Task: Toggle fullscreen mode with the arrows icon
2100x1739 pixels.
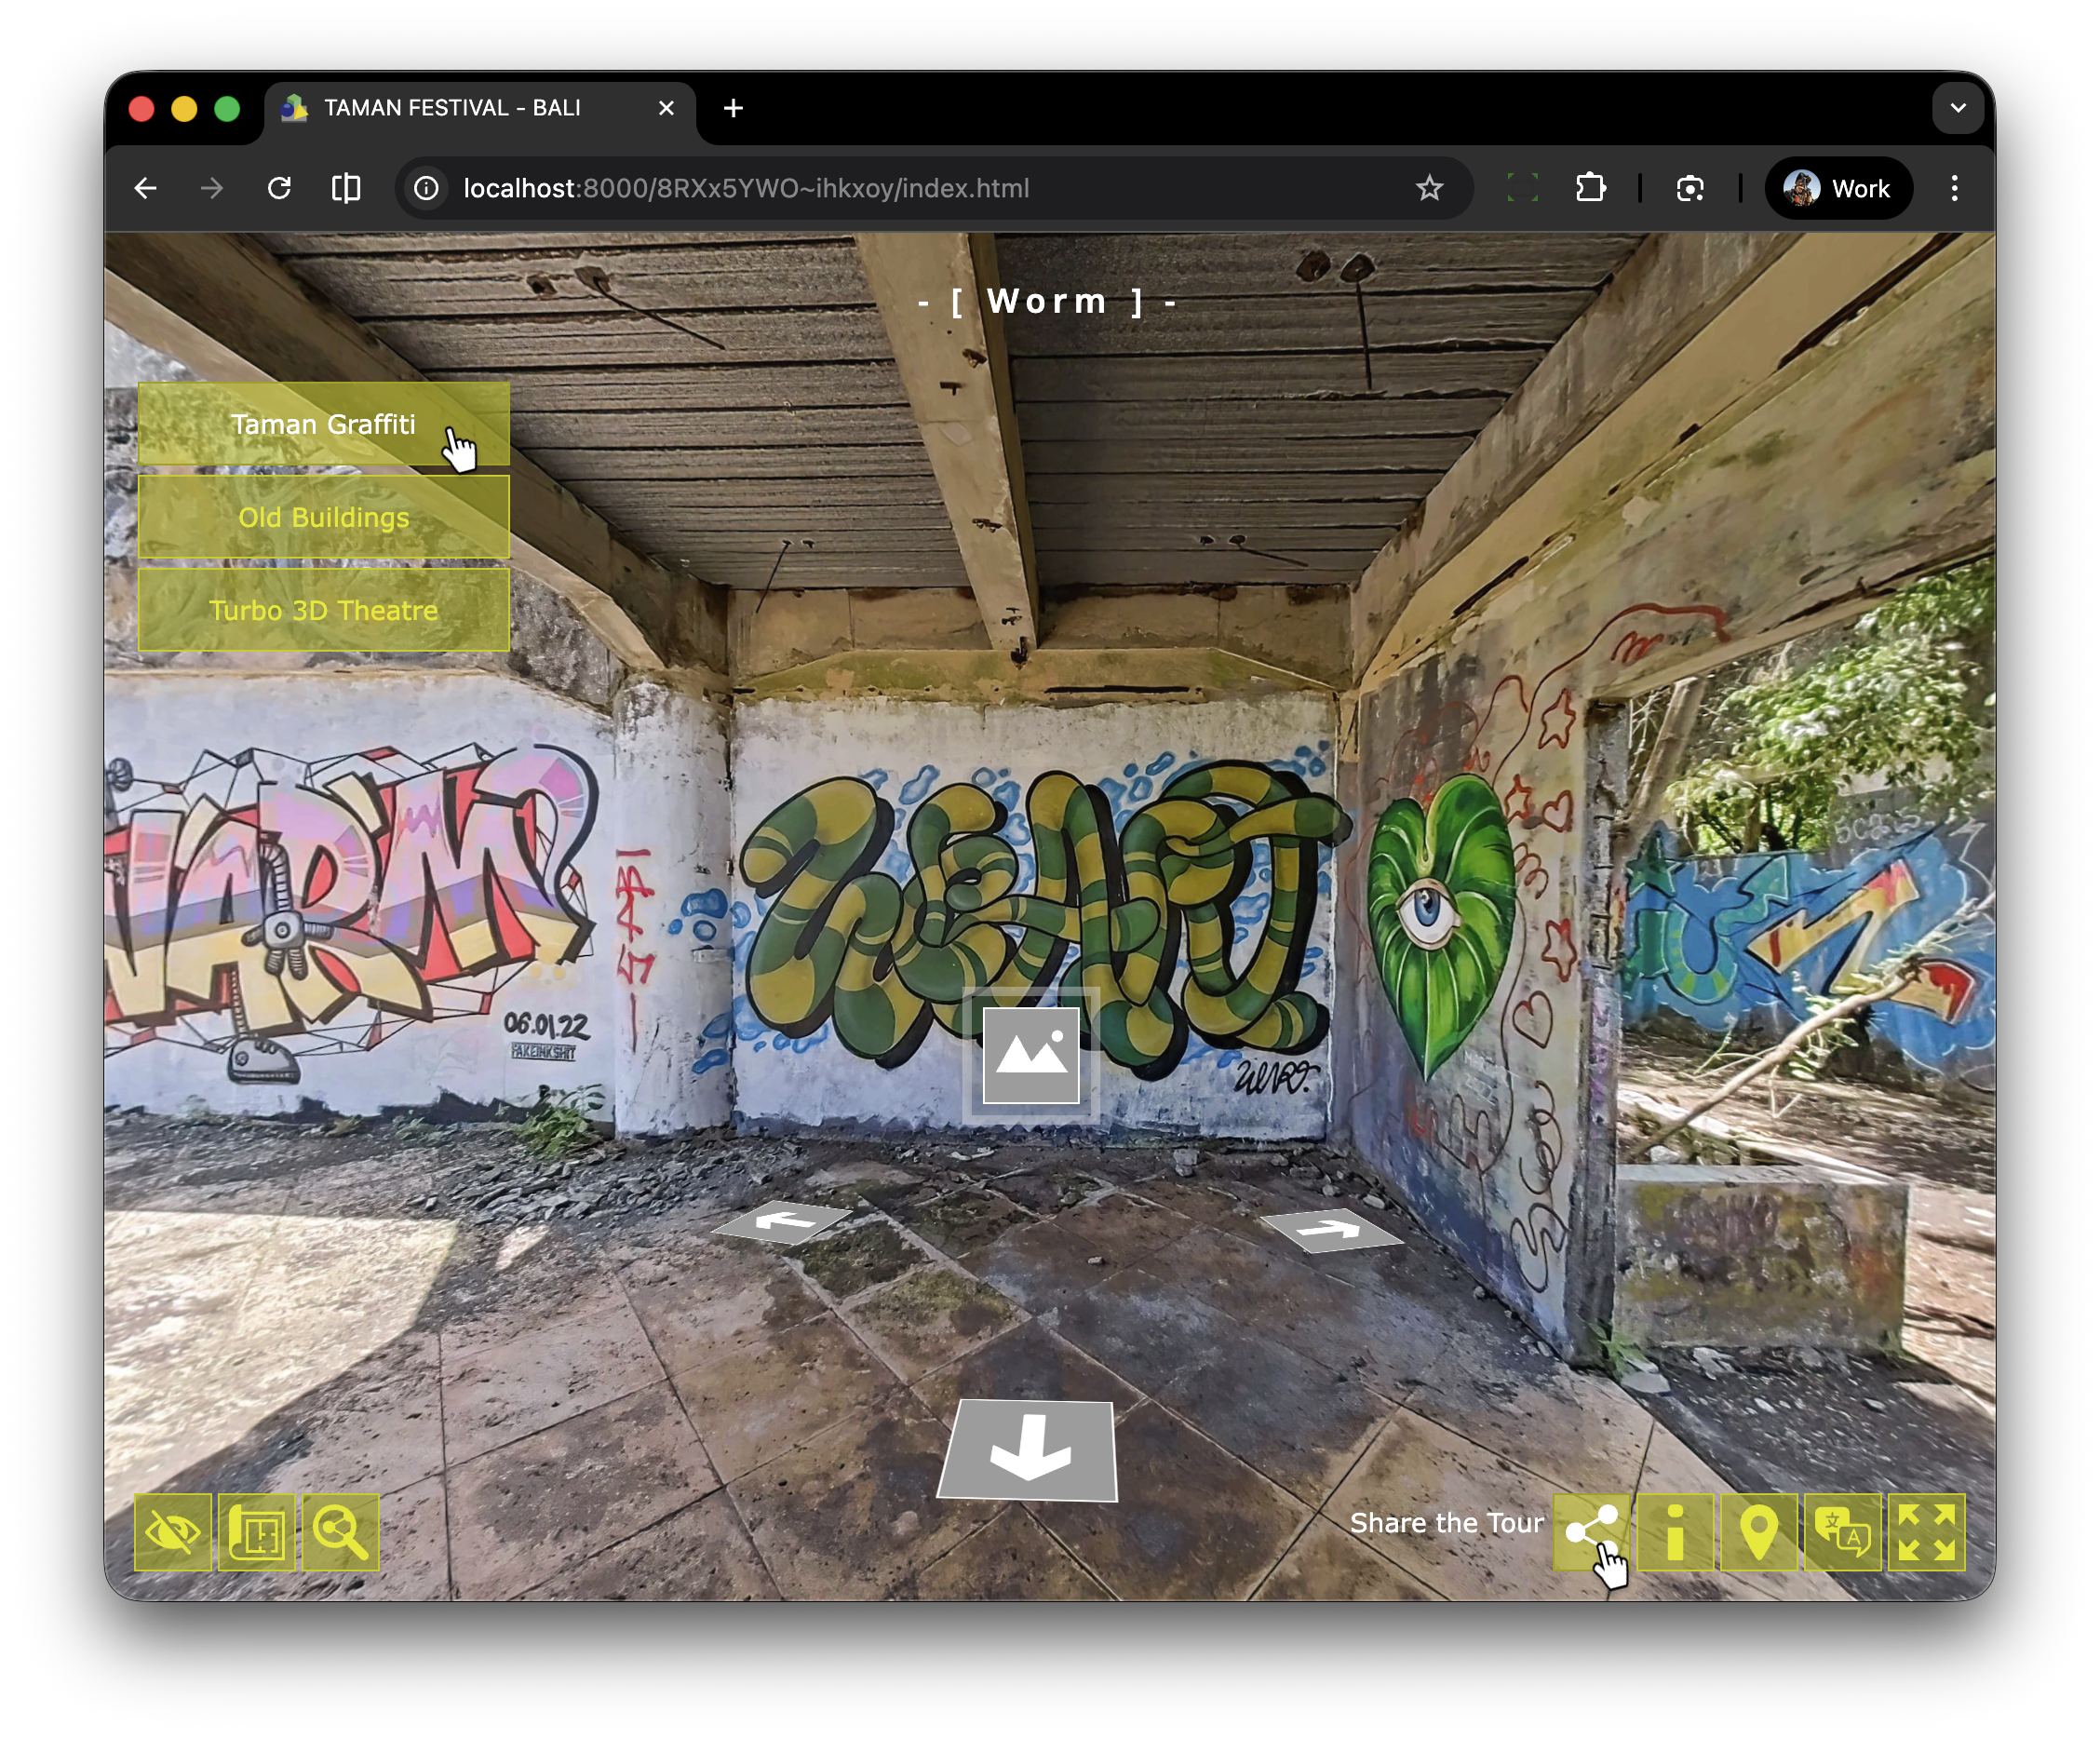Action: click(1926, 1532)
